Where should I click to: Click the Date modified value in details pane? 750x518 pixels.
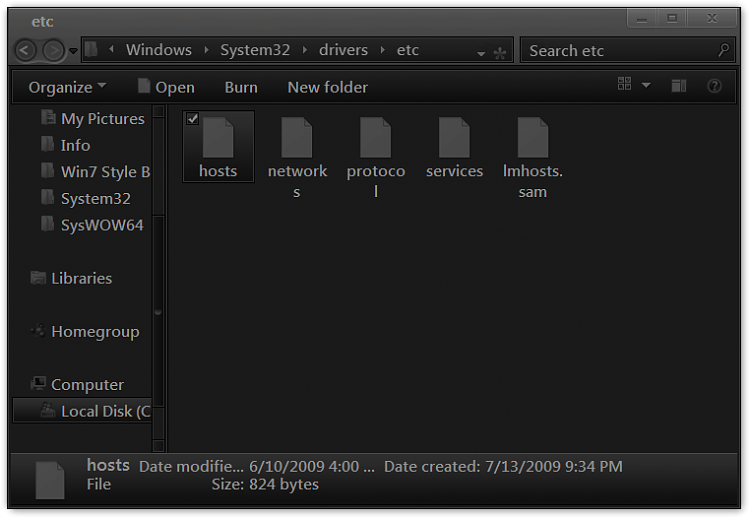pyautogui.click(x=311, y=466)
